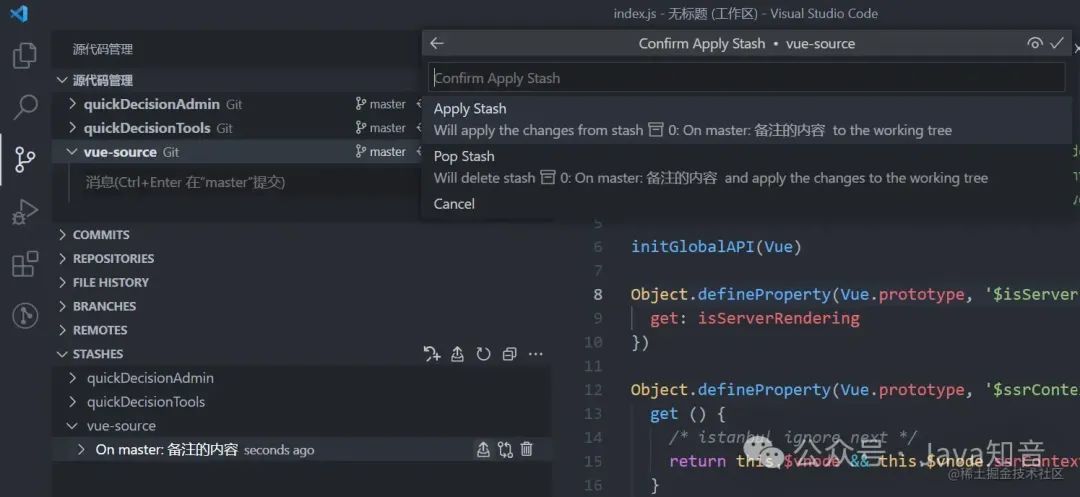Confirm selection with the checkmark icon

pyautogui.click(x=1057, y=43)
